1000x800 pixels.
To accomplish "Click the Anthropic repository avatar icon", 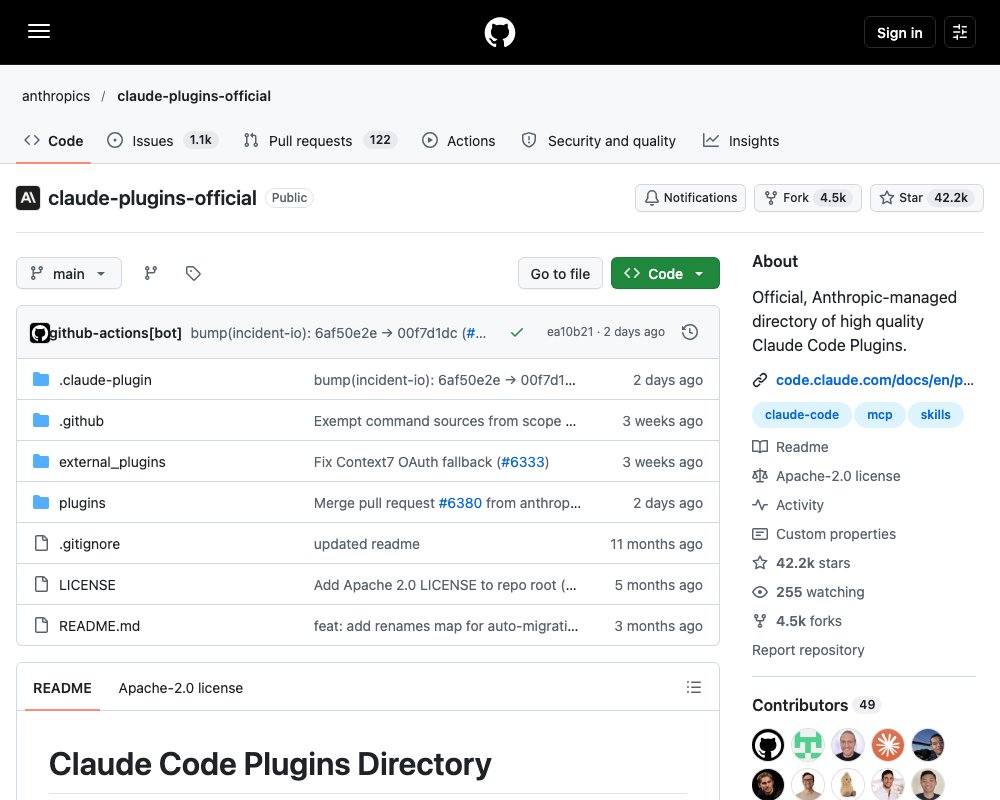I will [x=28, y=198].
